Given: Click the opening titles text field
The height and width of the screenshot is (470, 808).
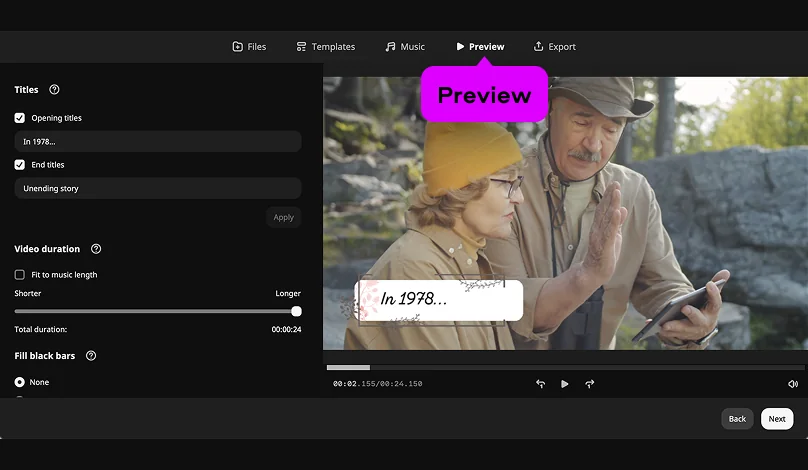Looking at the screenshot, I should click(157, 142).
